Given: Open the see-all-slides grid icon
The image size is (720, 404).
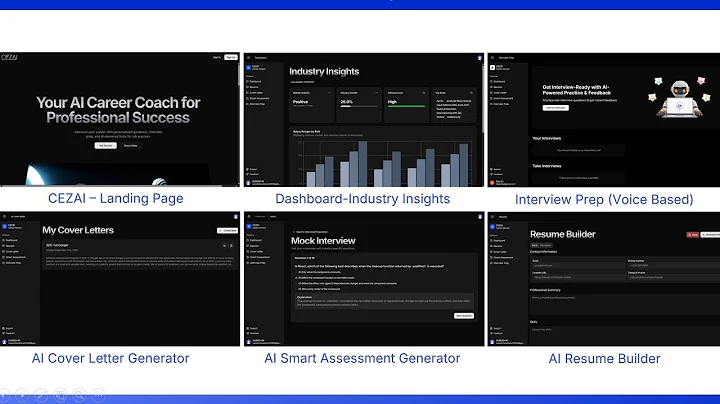Looking at the screenshot, I should coord(60,394).
